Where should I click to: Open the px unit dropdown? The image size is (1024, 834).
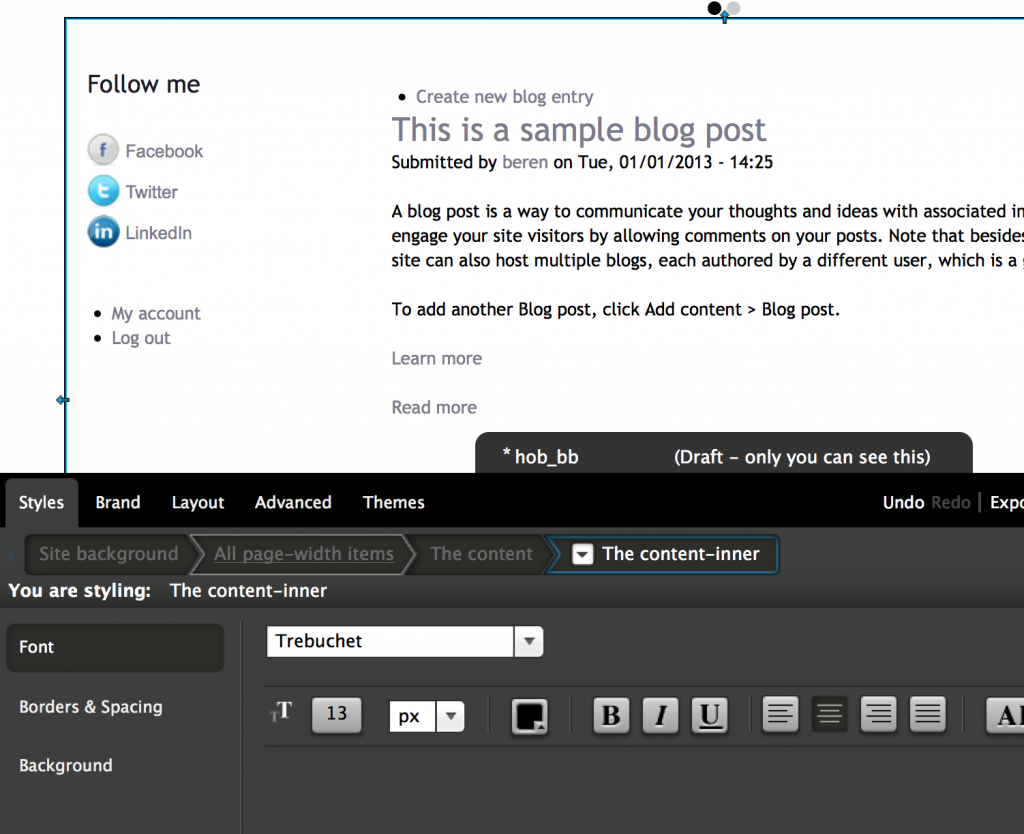pos(451,716)
